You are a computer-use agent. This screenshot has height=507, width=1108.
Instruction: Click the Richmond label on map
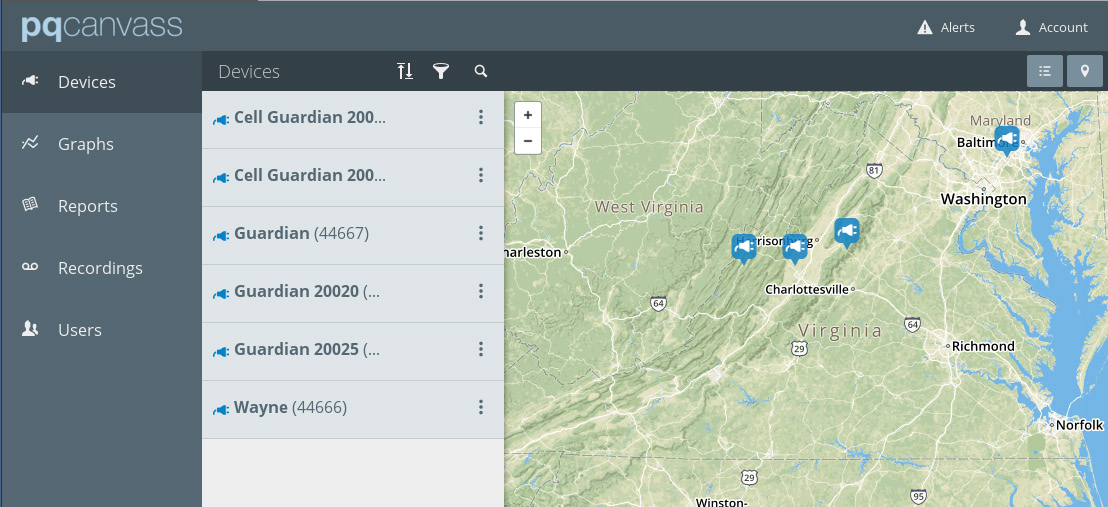(983, 346)
